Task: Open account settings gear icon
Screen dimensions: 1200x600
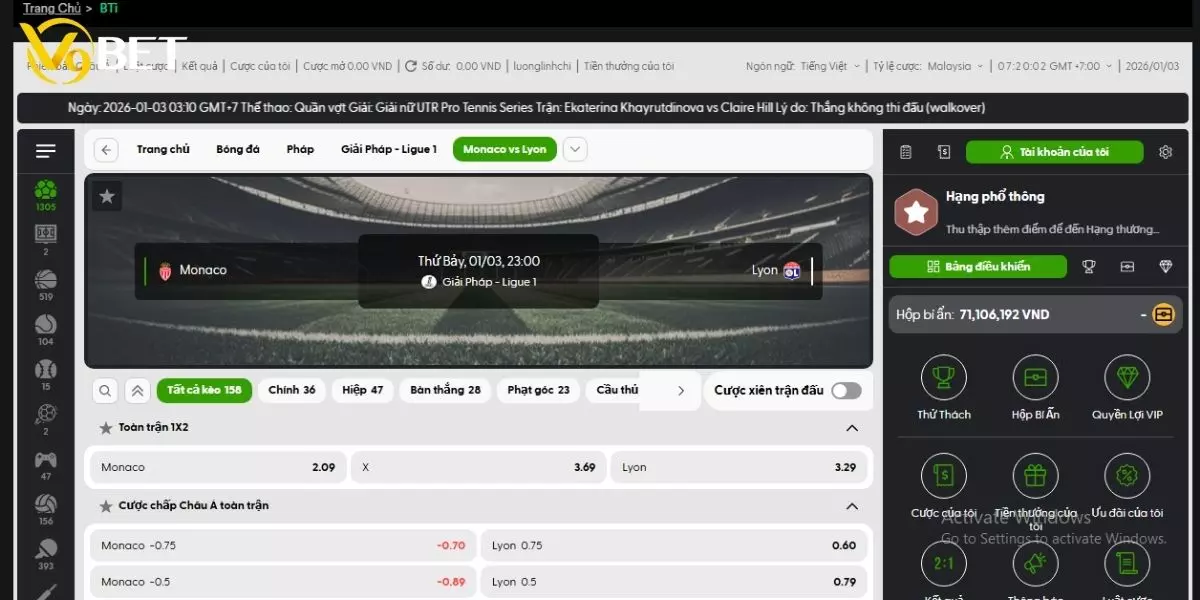Action: (1165, 152)
